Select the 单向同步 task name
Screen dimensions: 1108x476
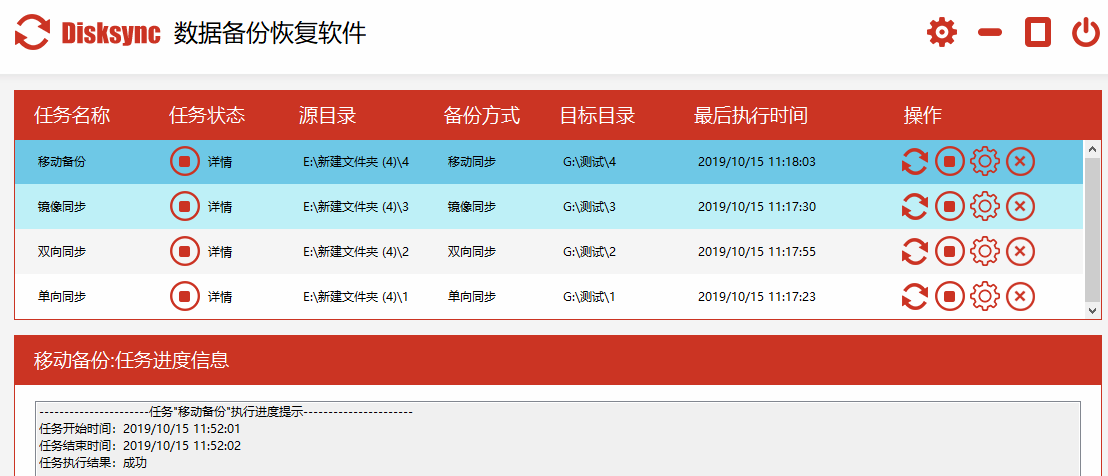click(x=62, y=297)
